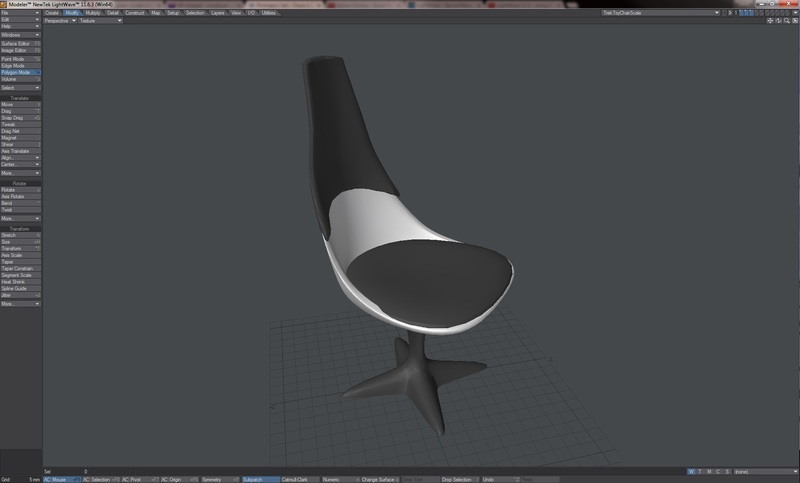Select the Magnet tool
800x483 pixels.
tap(20, 138)
